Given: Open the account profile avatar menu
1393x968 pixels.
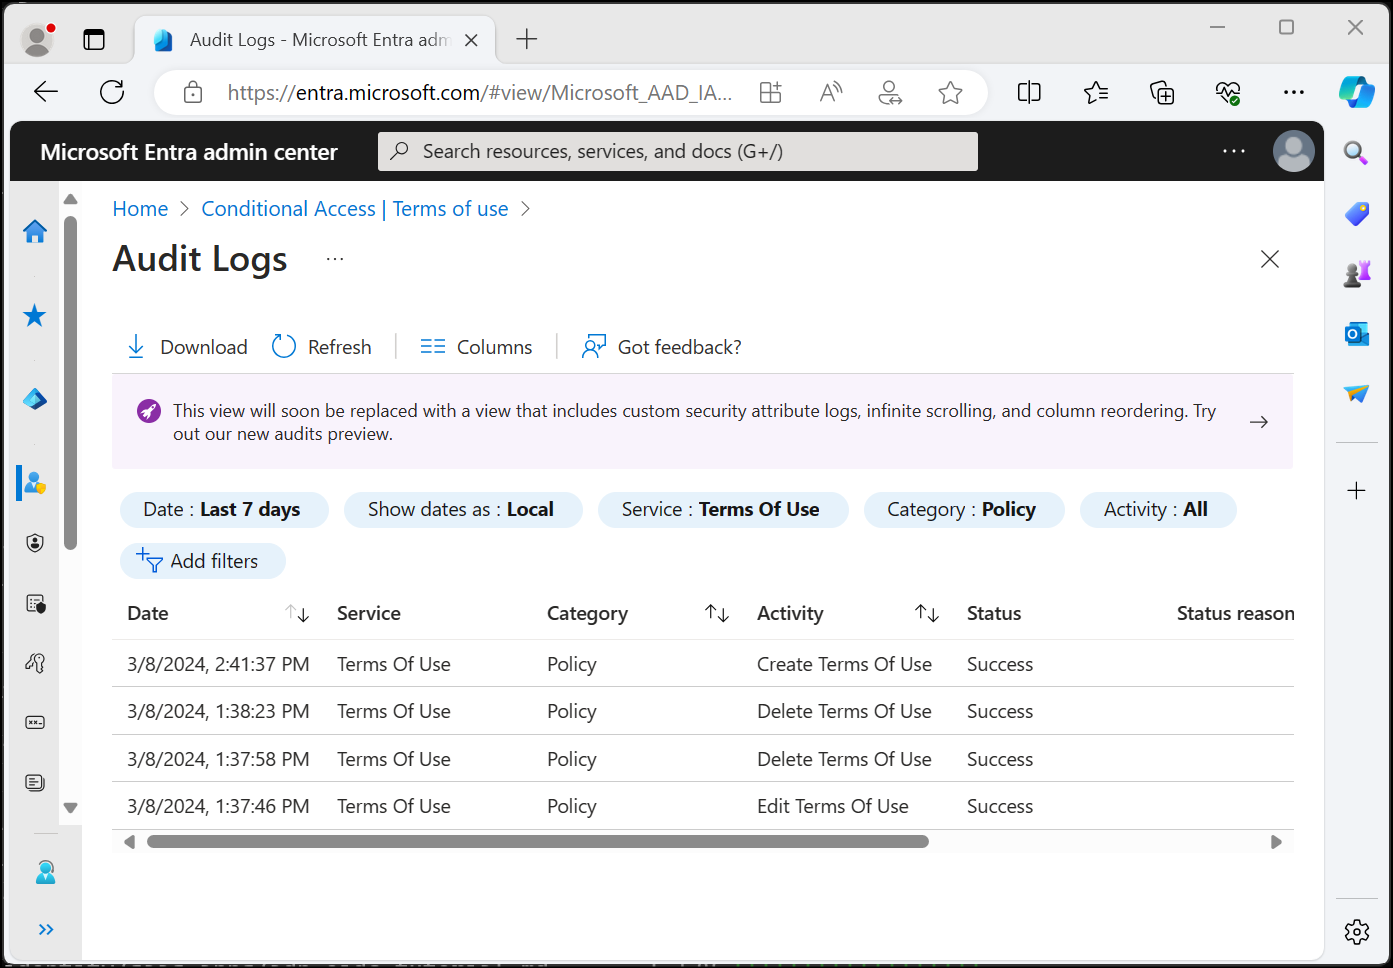Looking at the screenshot, I should pyautogui.click(x=1293, y=151).
